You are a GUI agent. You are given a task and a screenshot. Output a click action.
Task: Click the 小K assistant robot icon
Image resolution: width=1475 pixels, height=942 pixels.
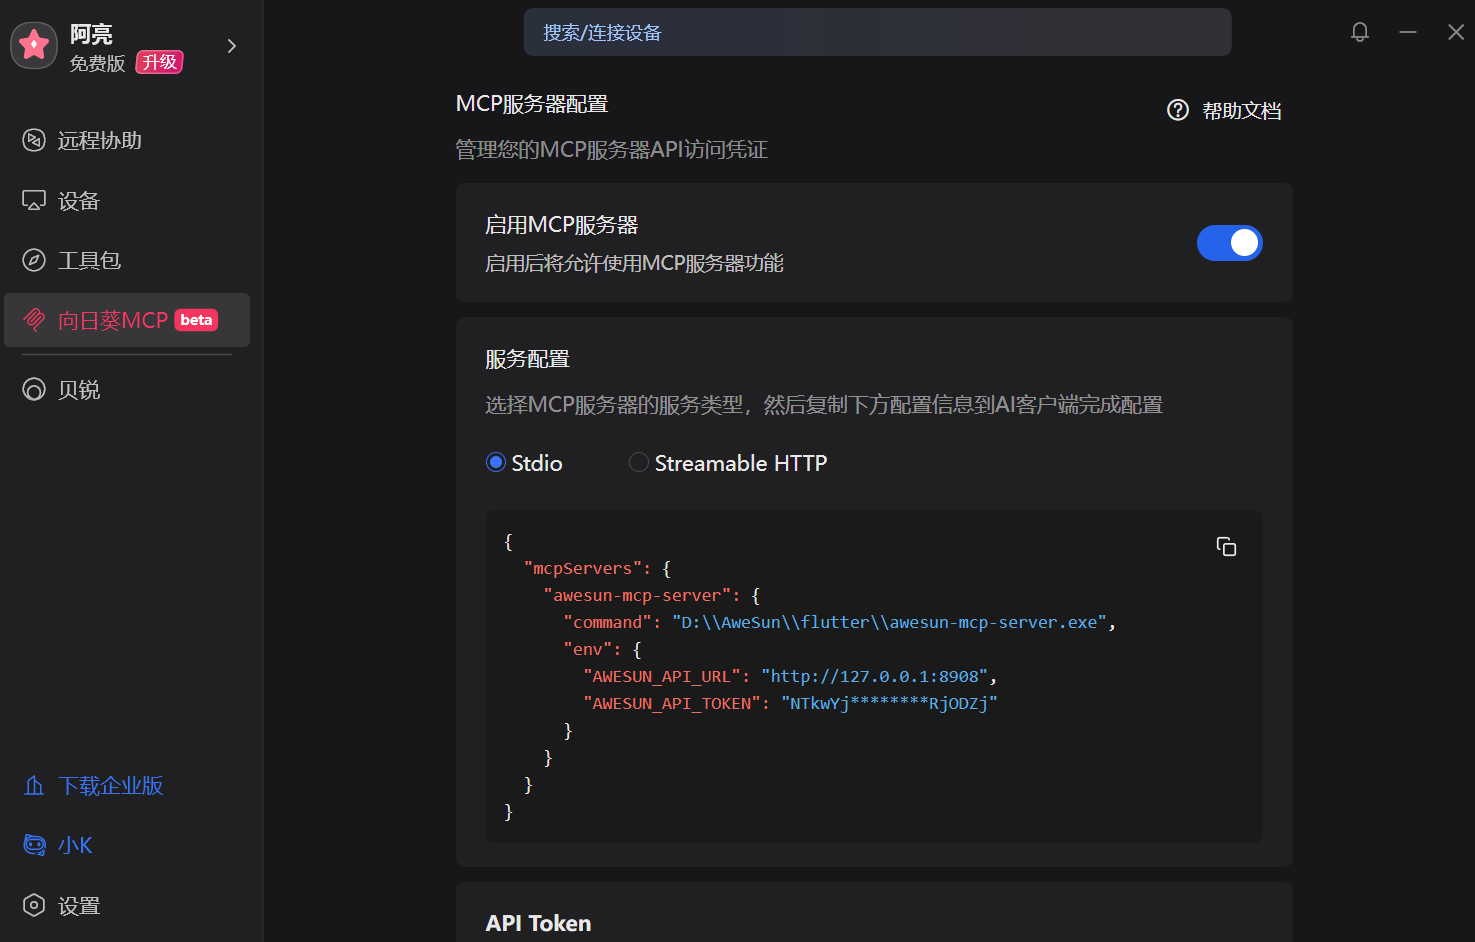coord(34,845)
